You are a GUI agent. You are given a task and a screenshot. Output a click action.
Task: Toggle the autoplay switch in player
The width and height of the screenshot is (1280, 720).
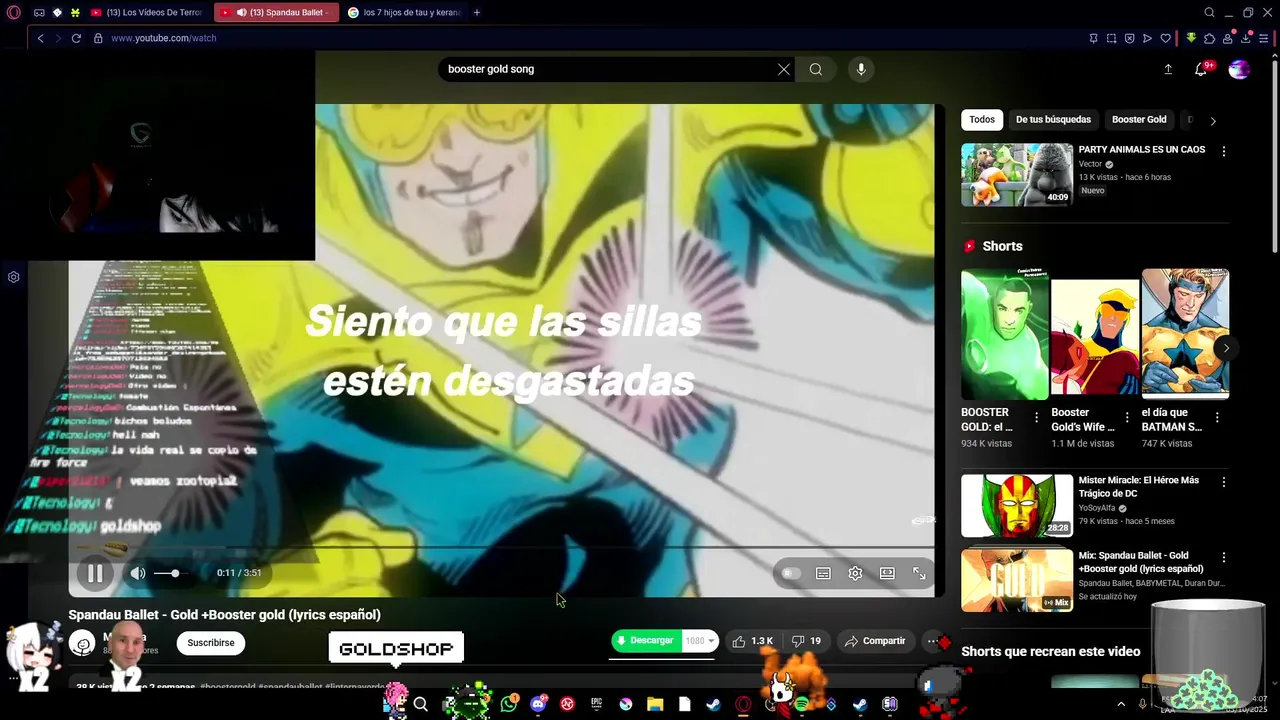pyautogui.click(x=791, y=573)
